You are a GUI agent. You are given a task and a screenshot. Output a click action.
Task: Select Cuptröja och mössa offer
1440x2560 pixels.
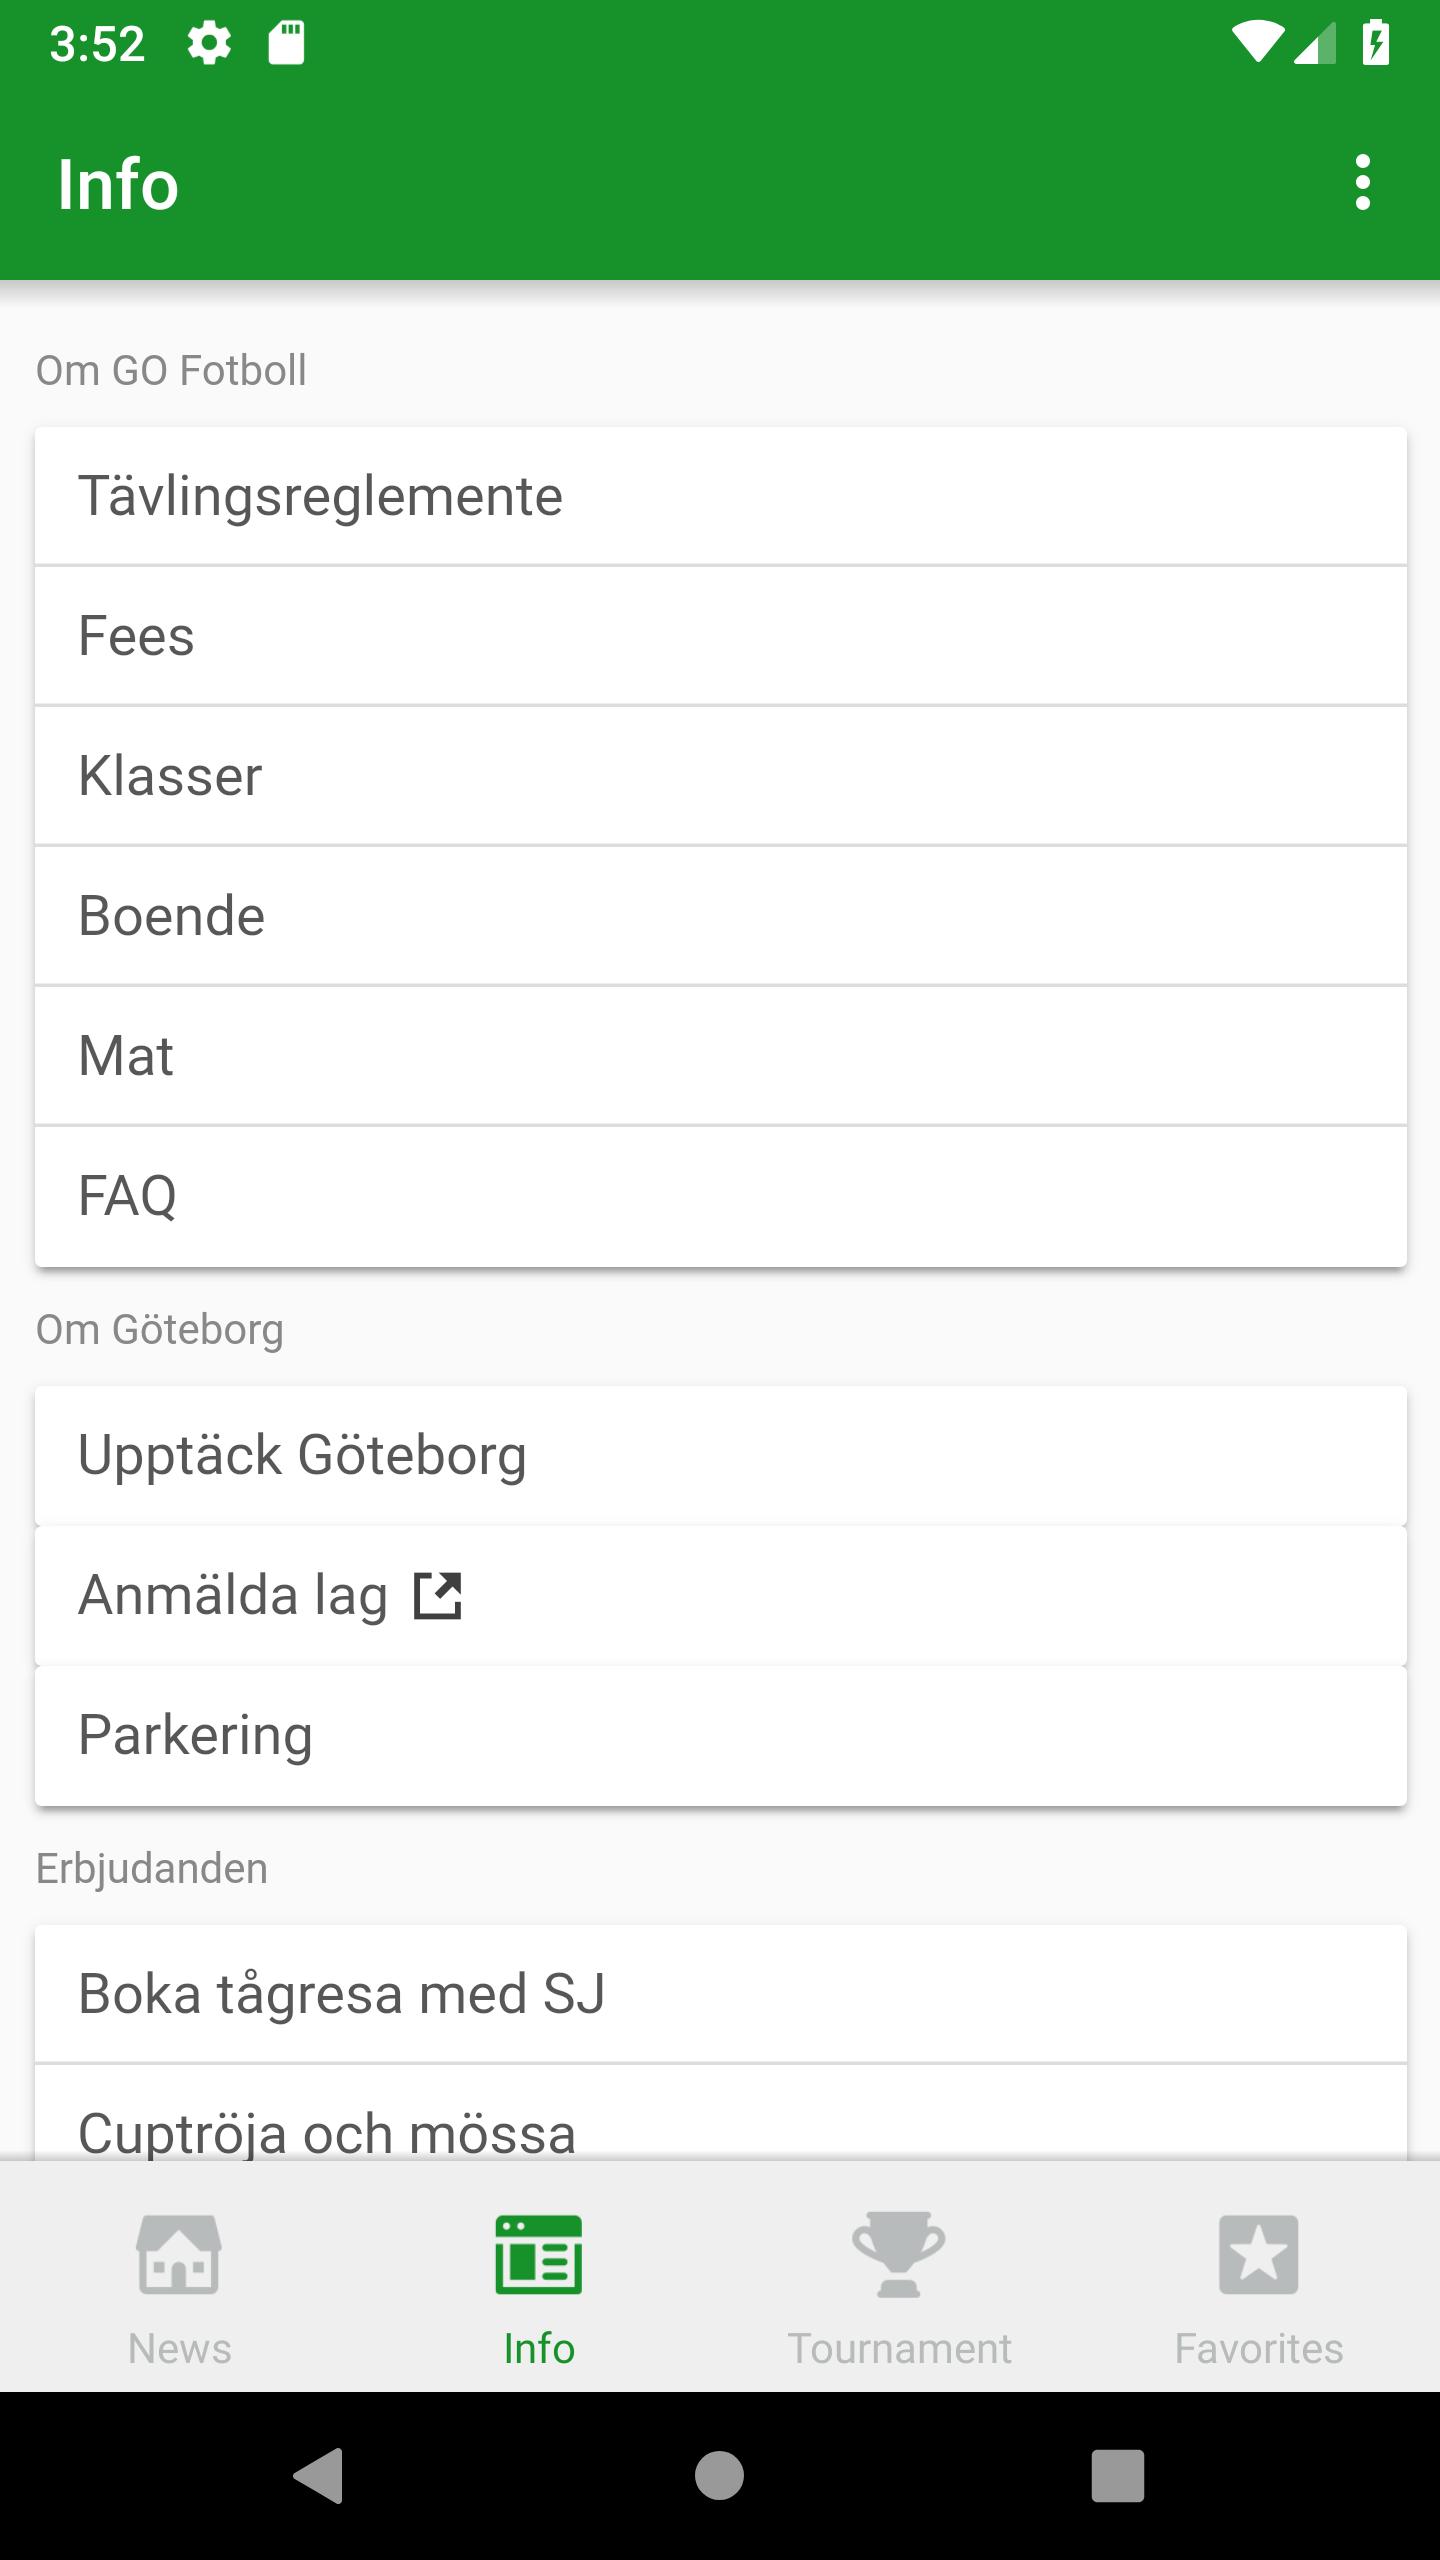coord(721,2112)
